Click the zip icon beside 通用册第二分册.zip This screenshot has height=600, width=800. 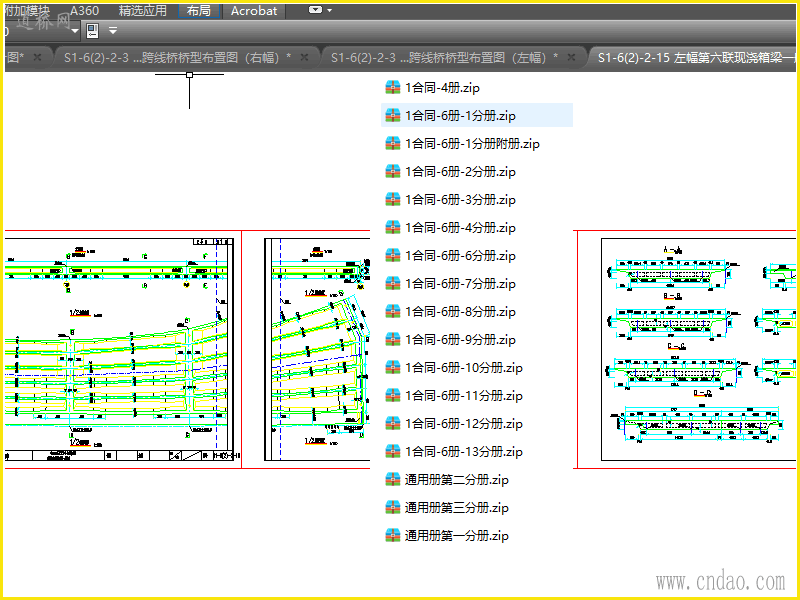click(393, 480)
